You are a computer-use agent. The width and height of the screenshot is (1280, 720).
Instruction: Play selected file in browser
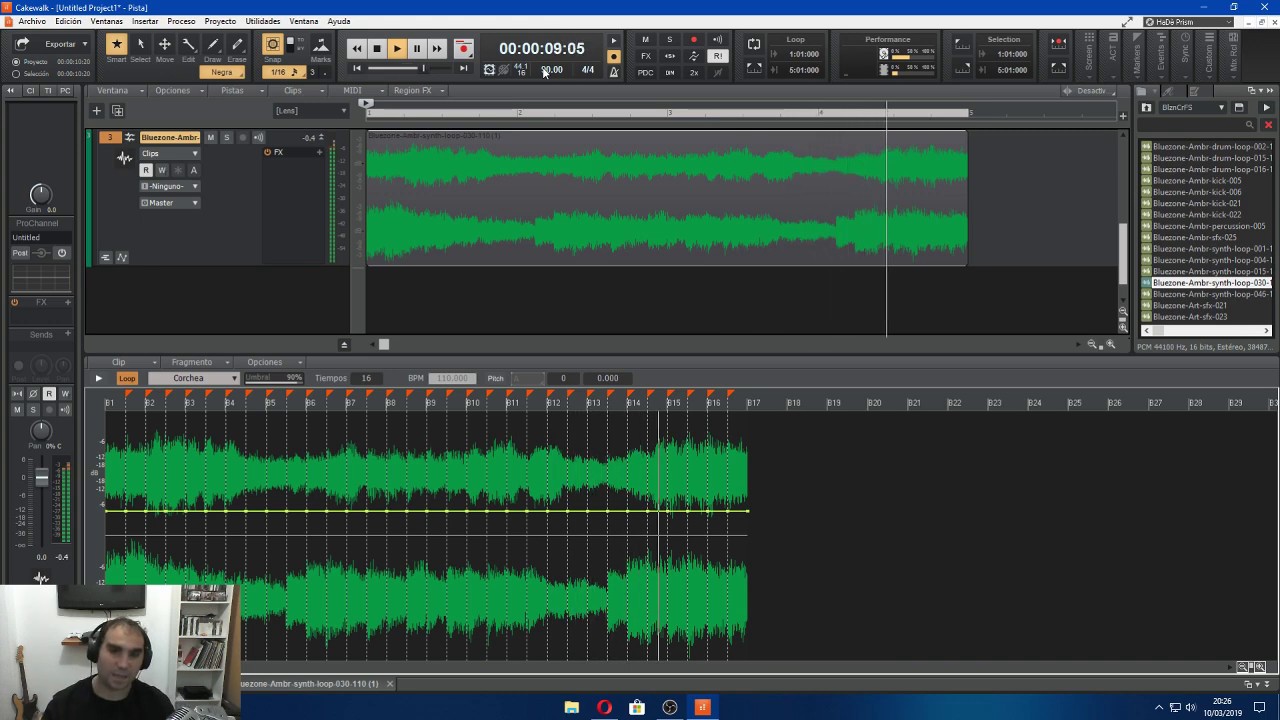[x=1266, y=108]
